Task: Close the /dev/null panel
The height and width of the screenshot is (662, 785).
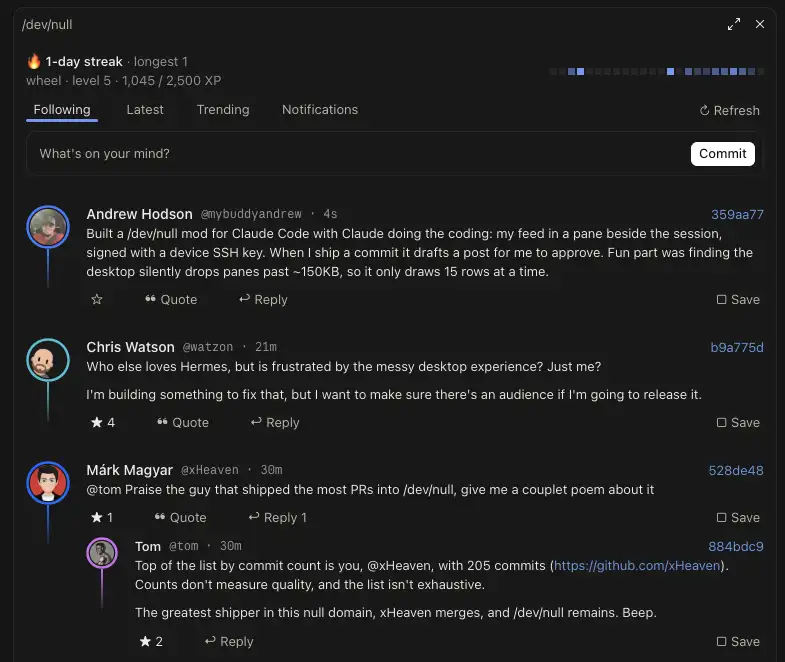Action: click(759, 24)
